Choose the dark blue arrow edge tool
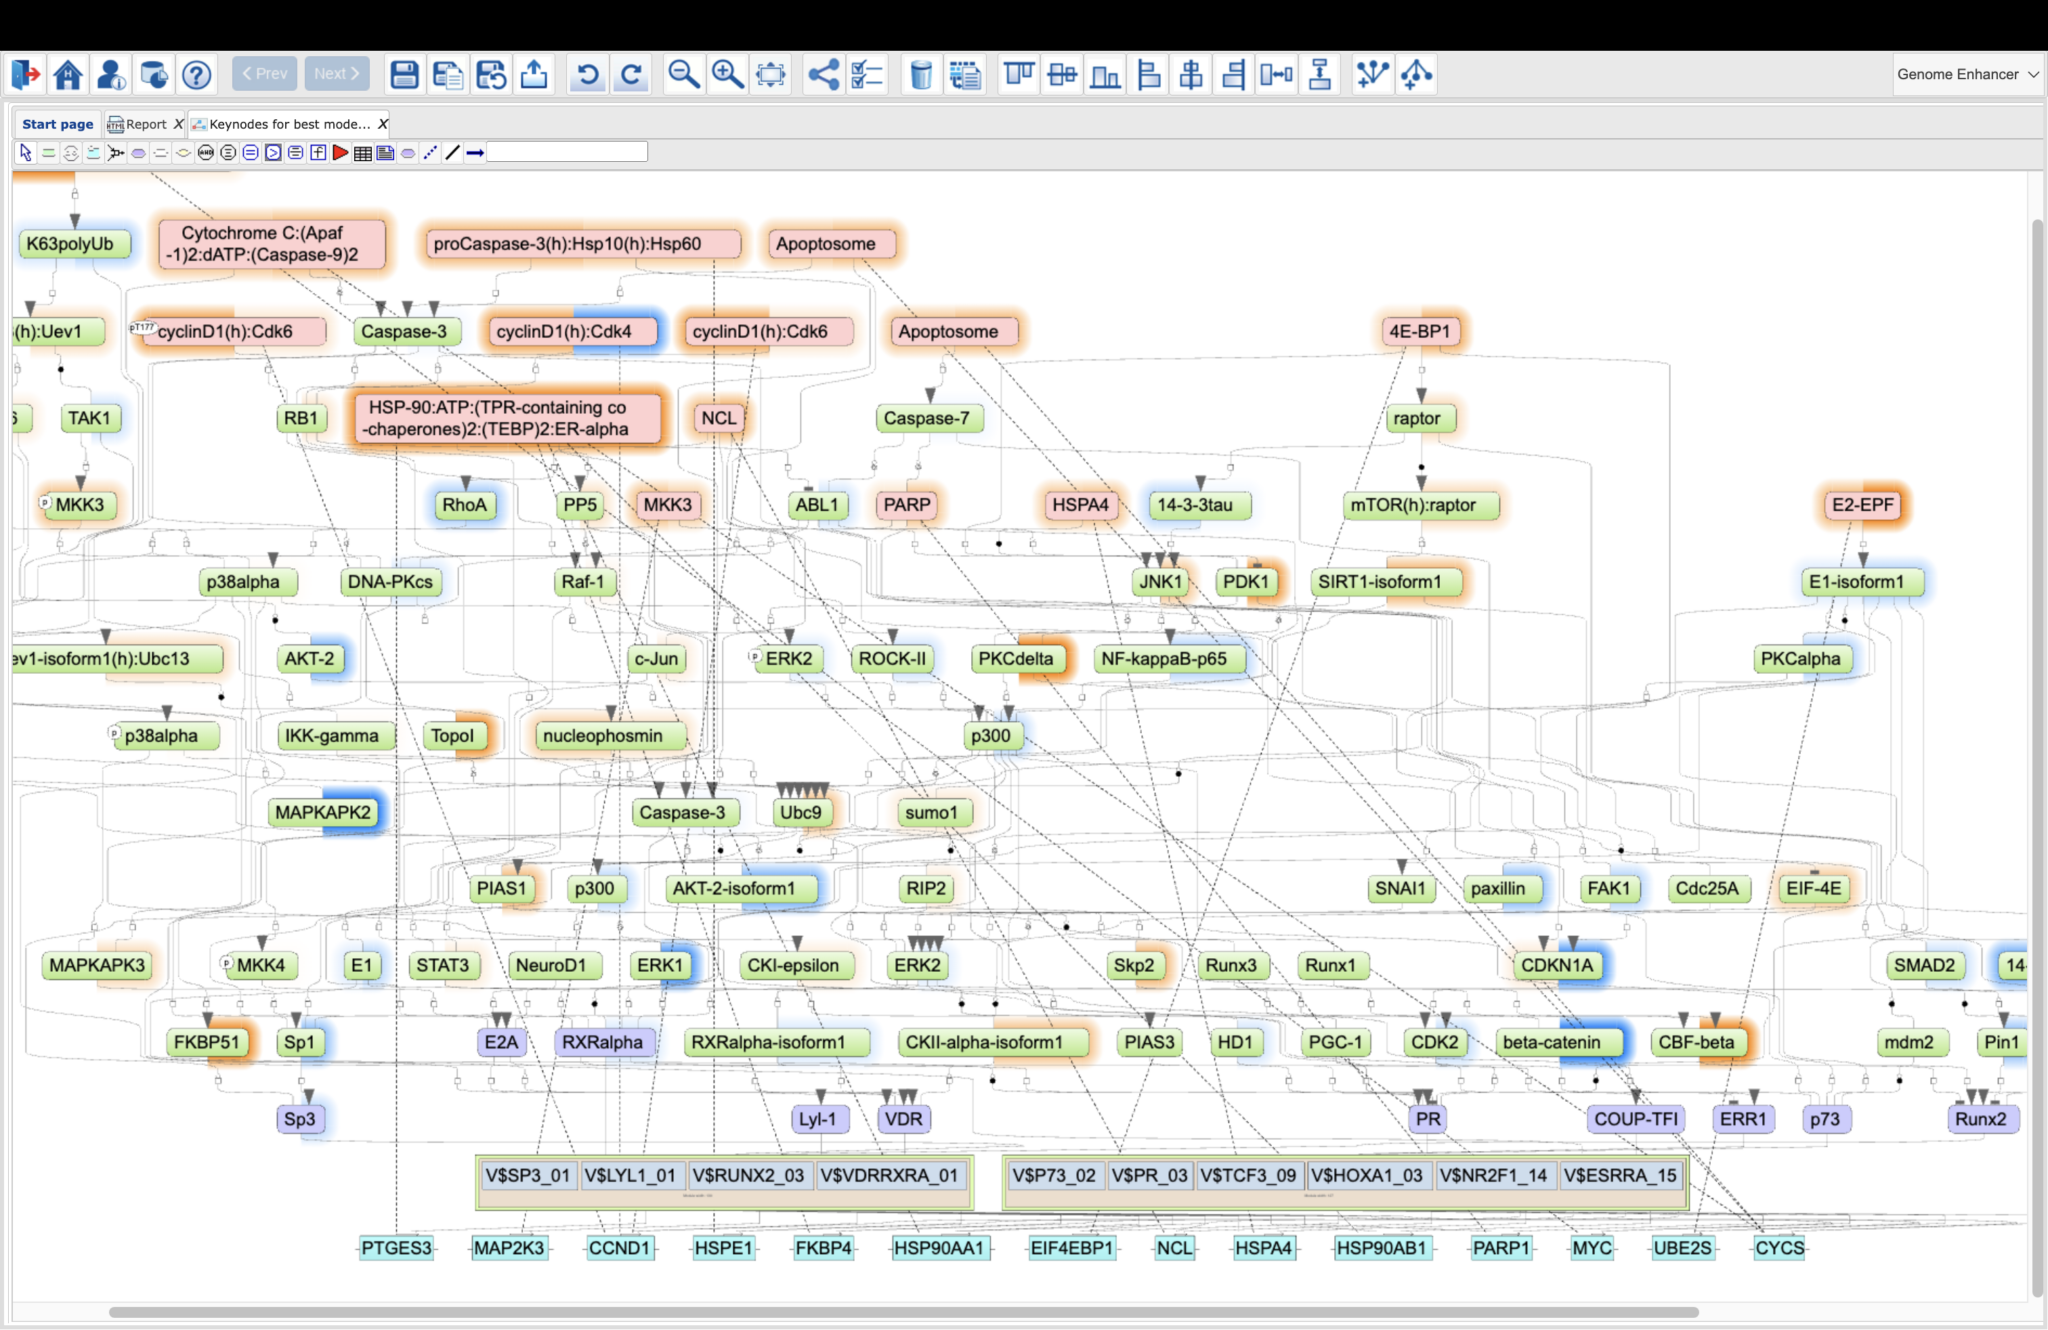The image size is (2048, 1330). (x=475, y=152)
